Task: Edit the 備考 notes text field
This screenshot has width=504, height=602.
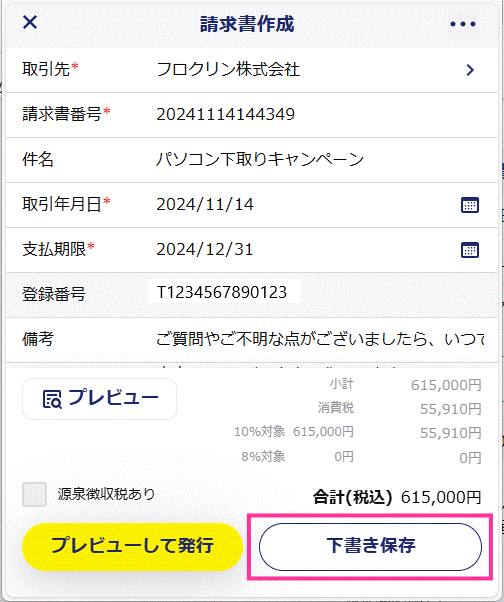Action: point(320,339)
